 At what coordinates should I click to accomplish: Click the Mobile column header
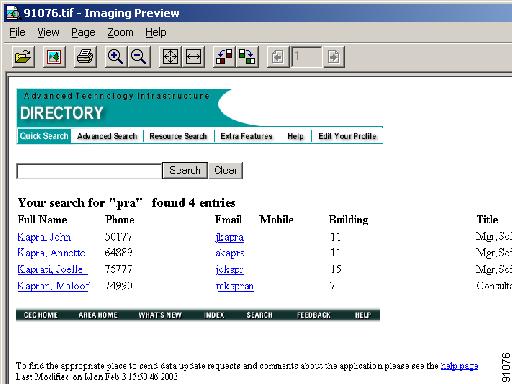tap(276, 220)
